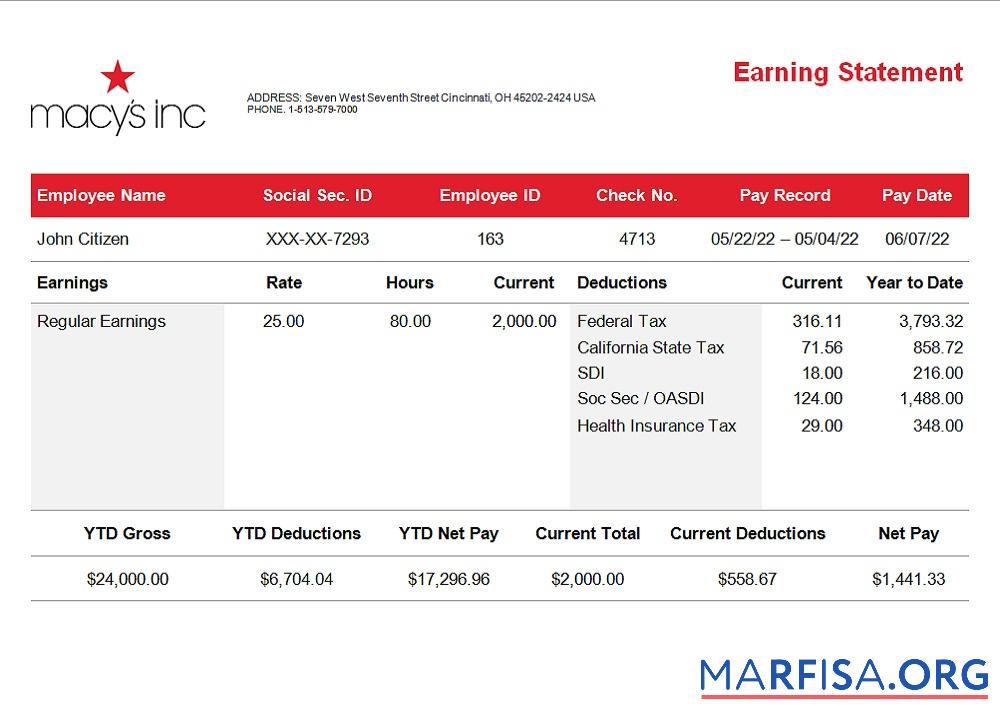Screen dimensions: 1000x720
Task: Click the Health Insurance Tax entry
Action: (657, 425)
